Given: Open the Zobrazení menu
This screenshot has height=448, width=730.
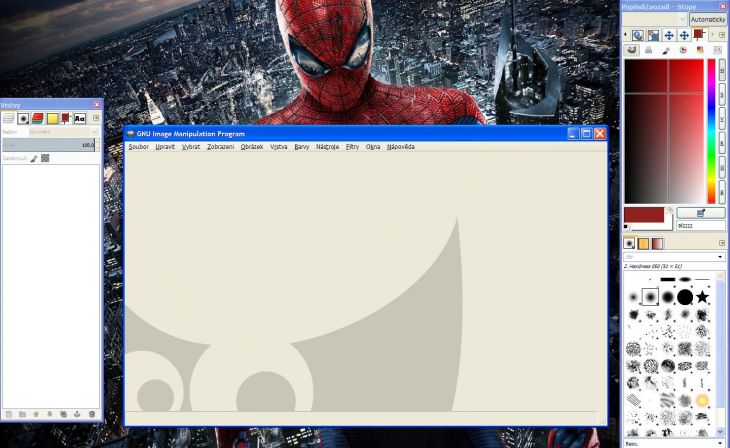Looking at the screenshot, I should (x=220, y=147).
